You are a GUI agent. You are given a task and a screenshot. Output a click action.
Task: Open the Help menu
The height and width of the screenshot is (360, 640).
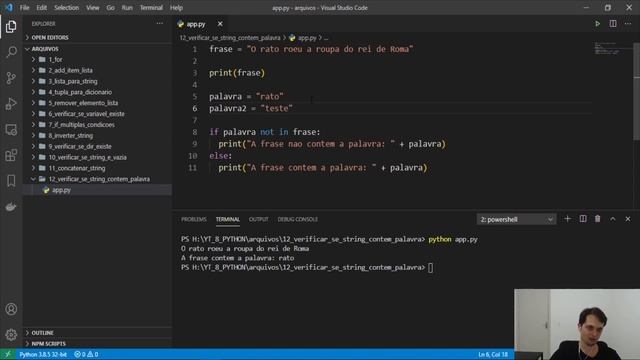pyautogui.click(x=176, y=8)
